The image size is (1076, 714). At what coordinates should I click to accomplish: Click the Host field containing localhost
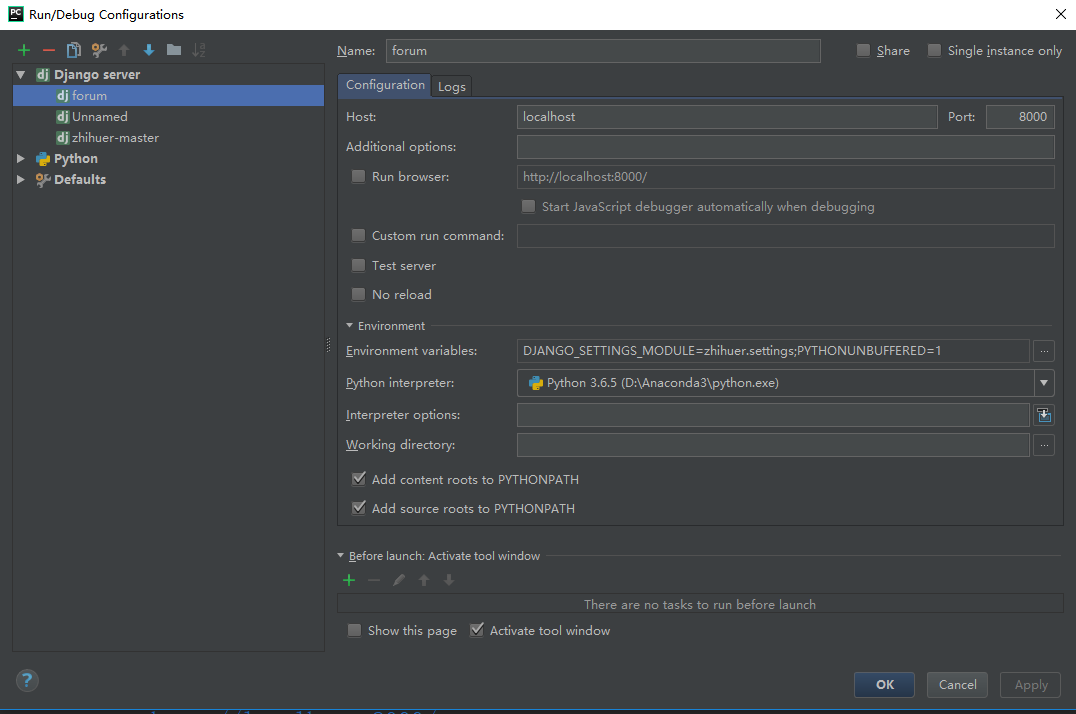[x=727, y=117]
